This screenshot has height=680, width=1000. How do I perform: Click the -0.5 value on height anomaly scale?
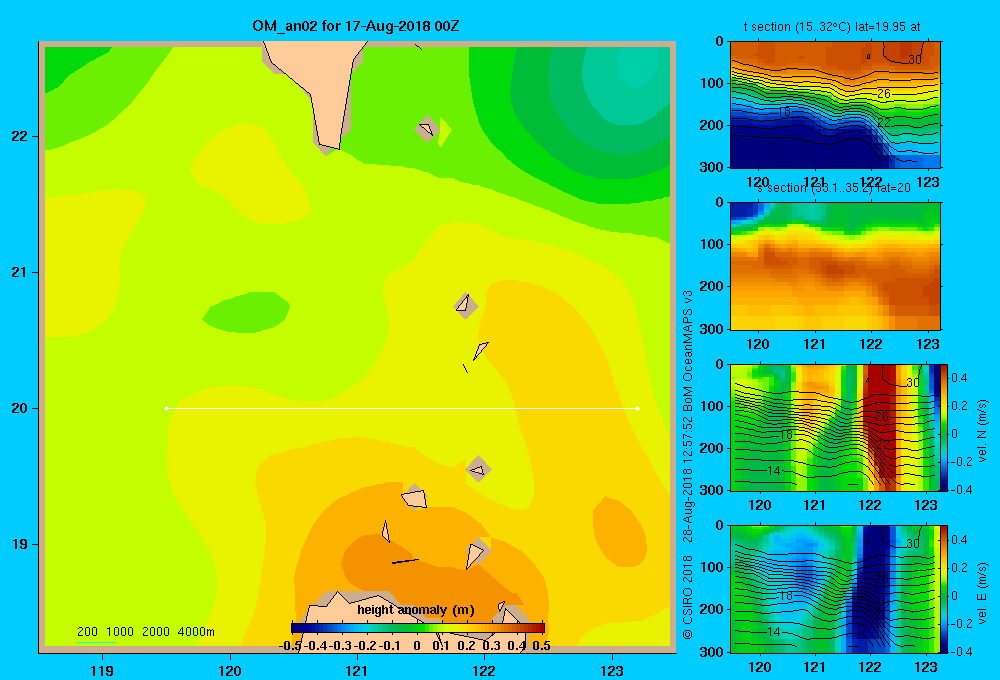click(290, 646)
